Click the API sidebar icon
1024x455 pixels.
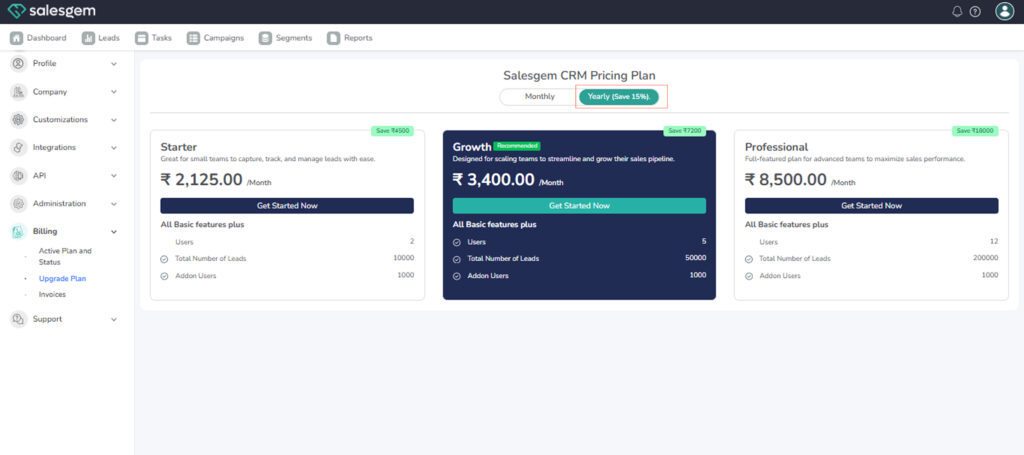pos(18,175)
